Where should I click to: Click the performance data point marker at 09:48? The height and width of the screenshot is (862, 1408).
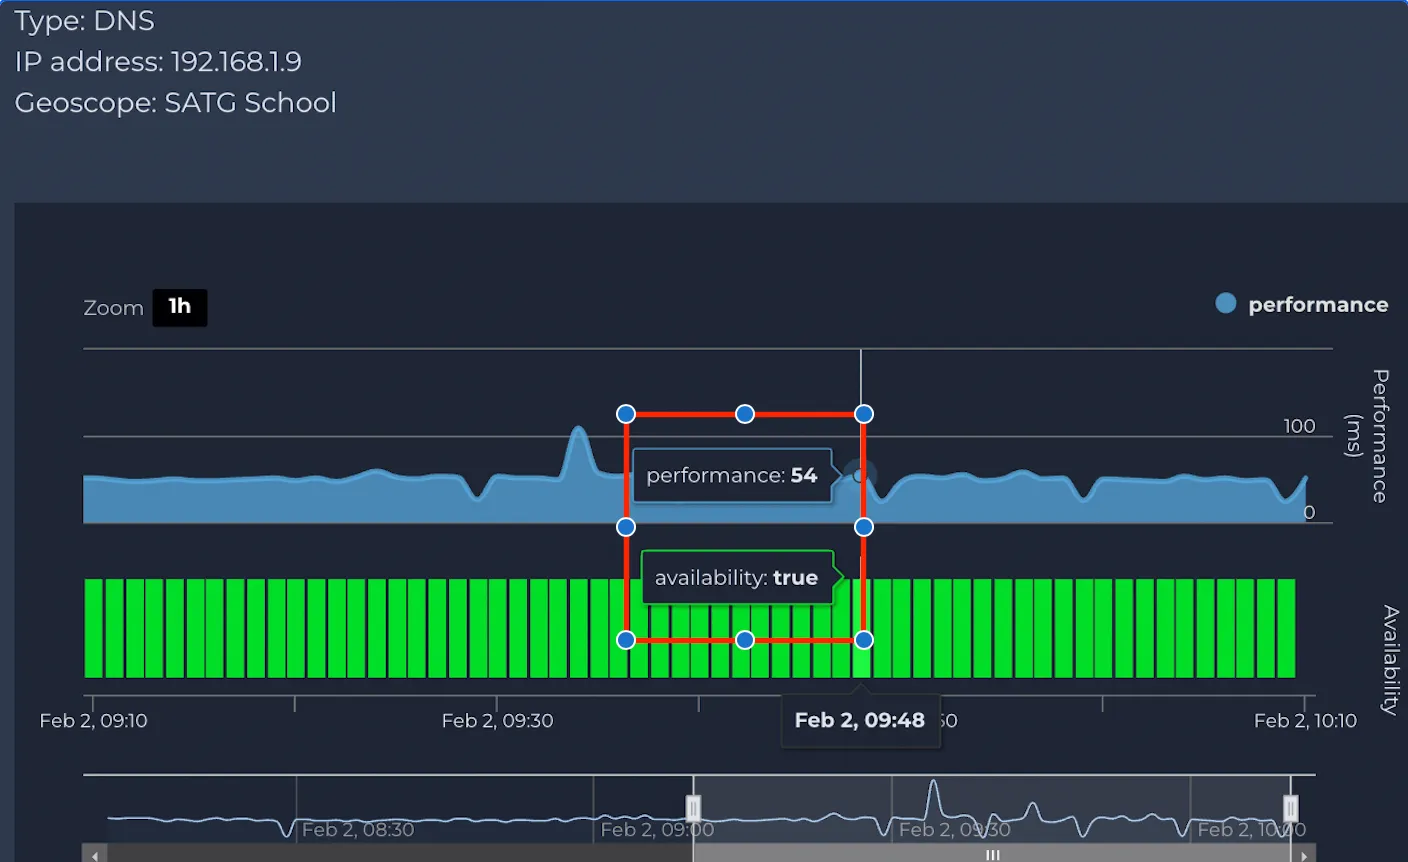[x=859, y=475]
